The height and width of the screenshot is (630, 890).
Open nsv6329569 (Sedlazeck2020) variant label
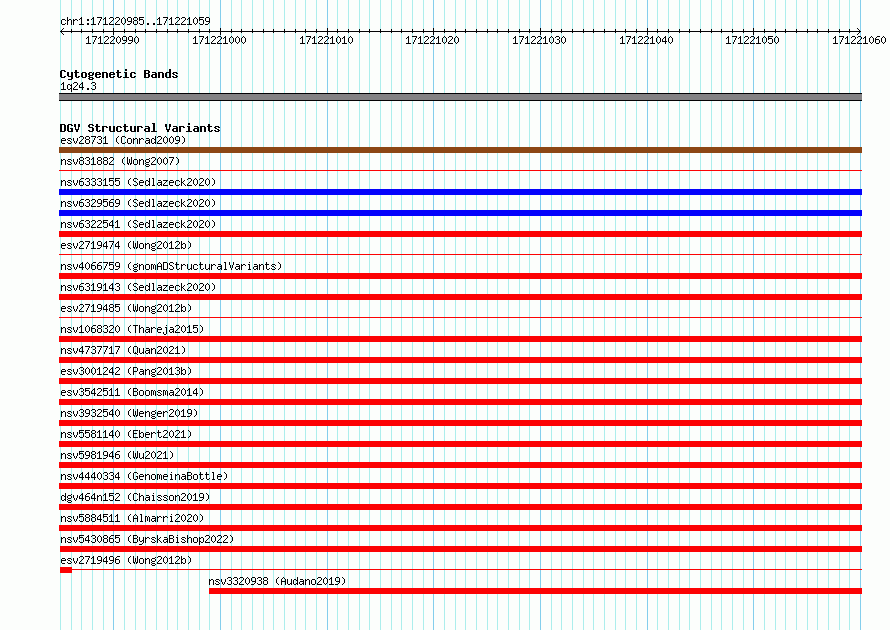click(x=138, y=203)
